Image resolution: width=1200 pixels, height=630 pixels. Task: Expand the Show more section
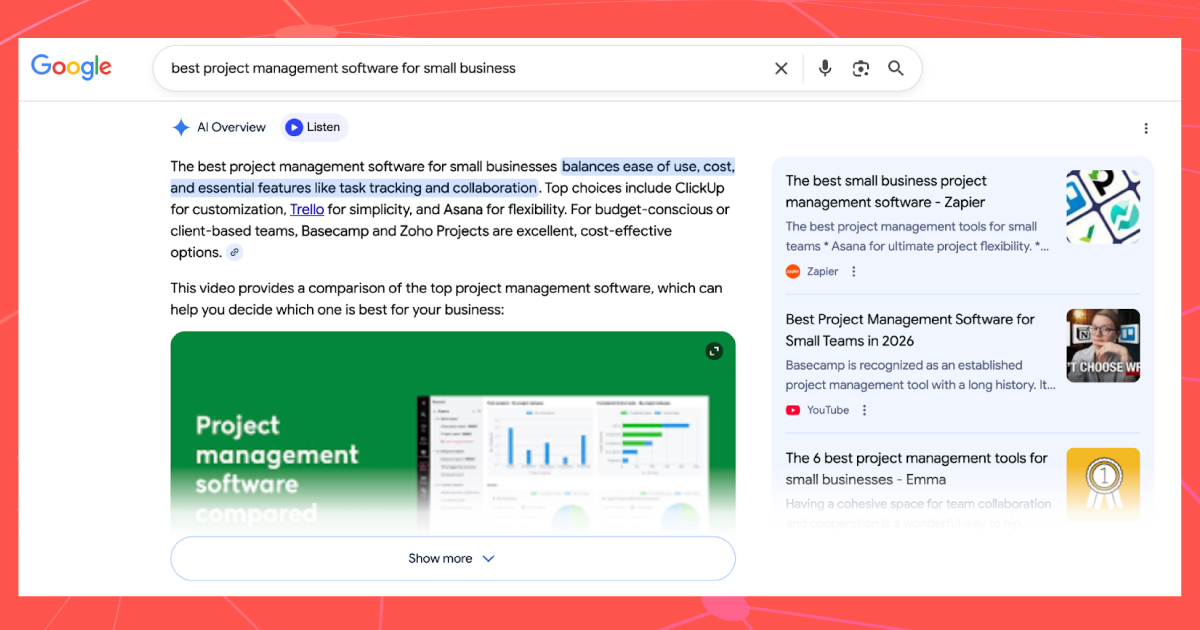click(440, 558)
